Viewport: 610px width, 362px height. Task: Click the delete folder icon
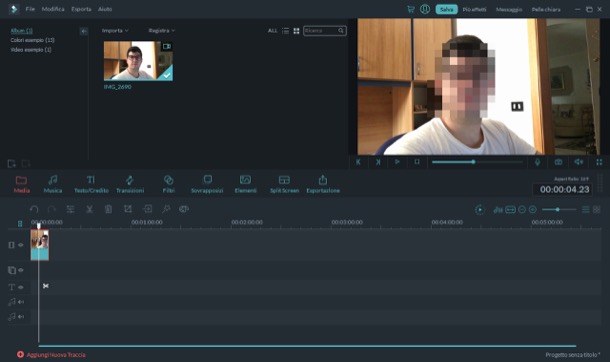coord(26,163)
